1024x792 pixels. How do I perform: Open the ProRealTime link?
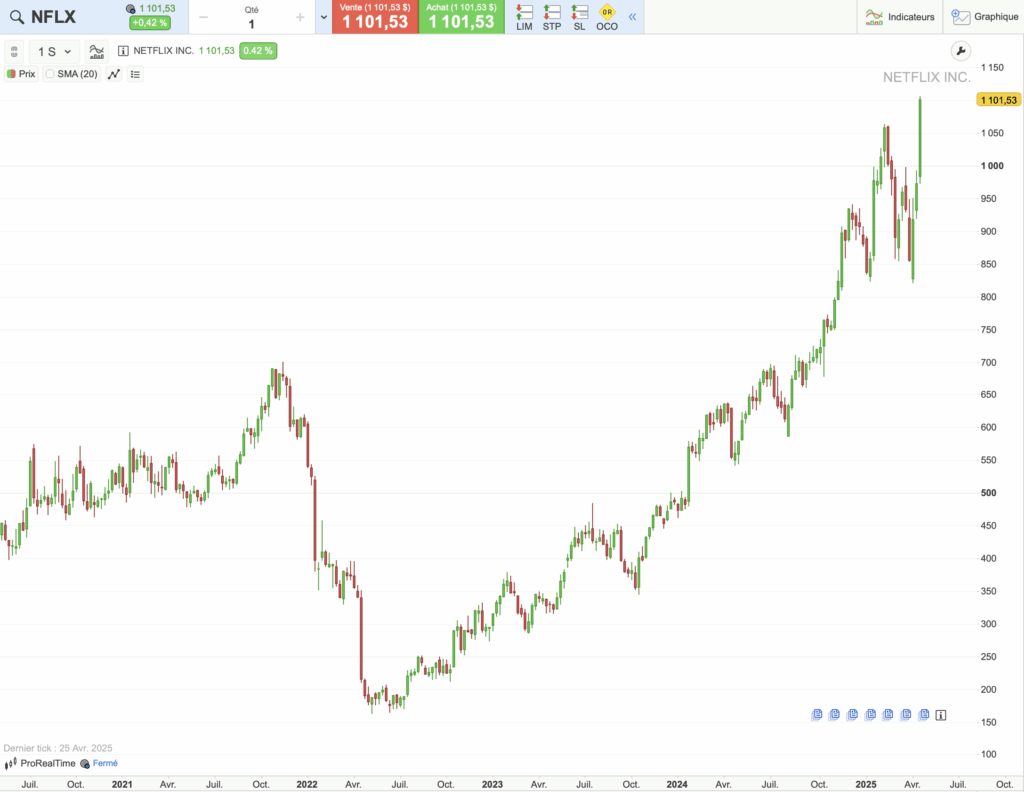(48, 763)
